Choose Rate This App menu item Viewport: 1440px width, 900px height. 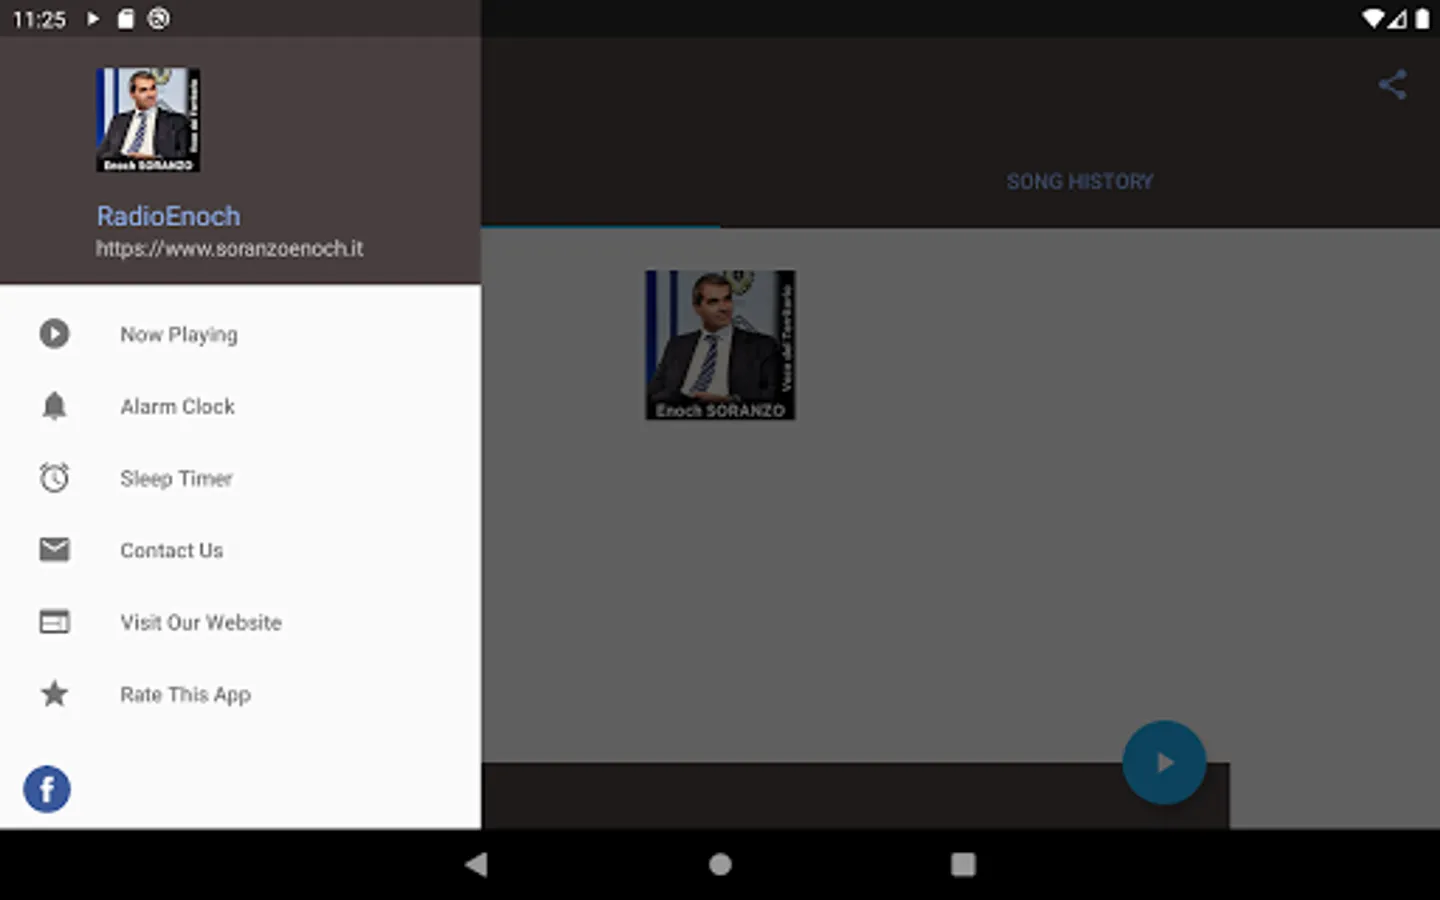[240, 694]
